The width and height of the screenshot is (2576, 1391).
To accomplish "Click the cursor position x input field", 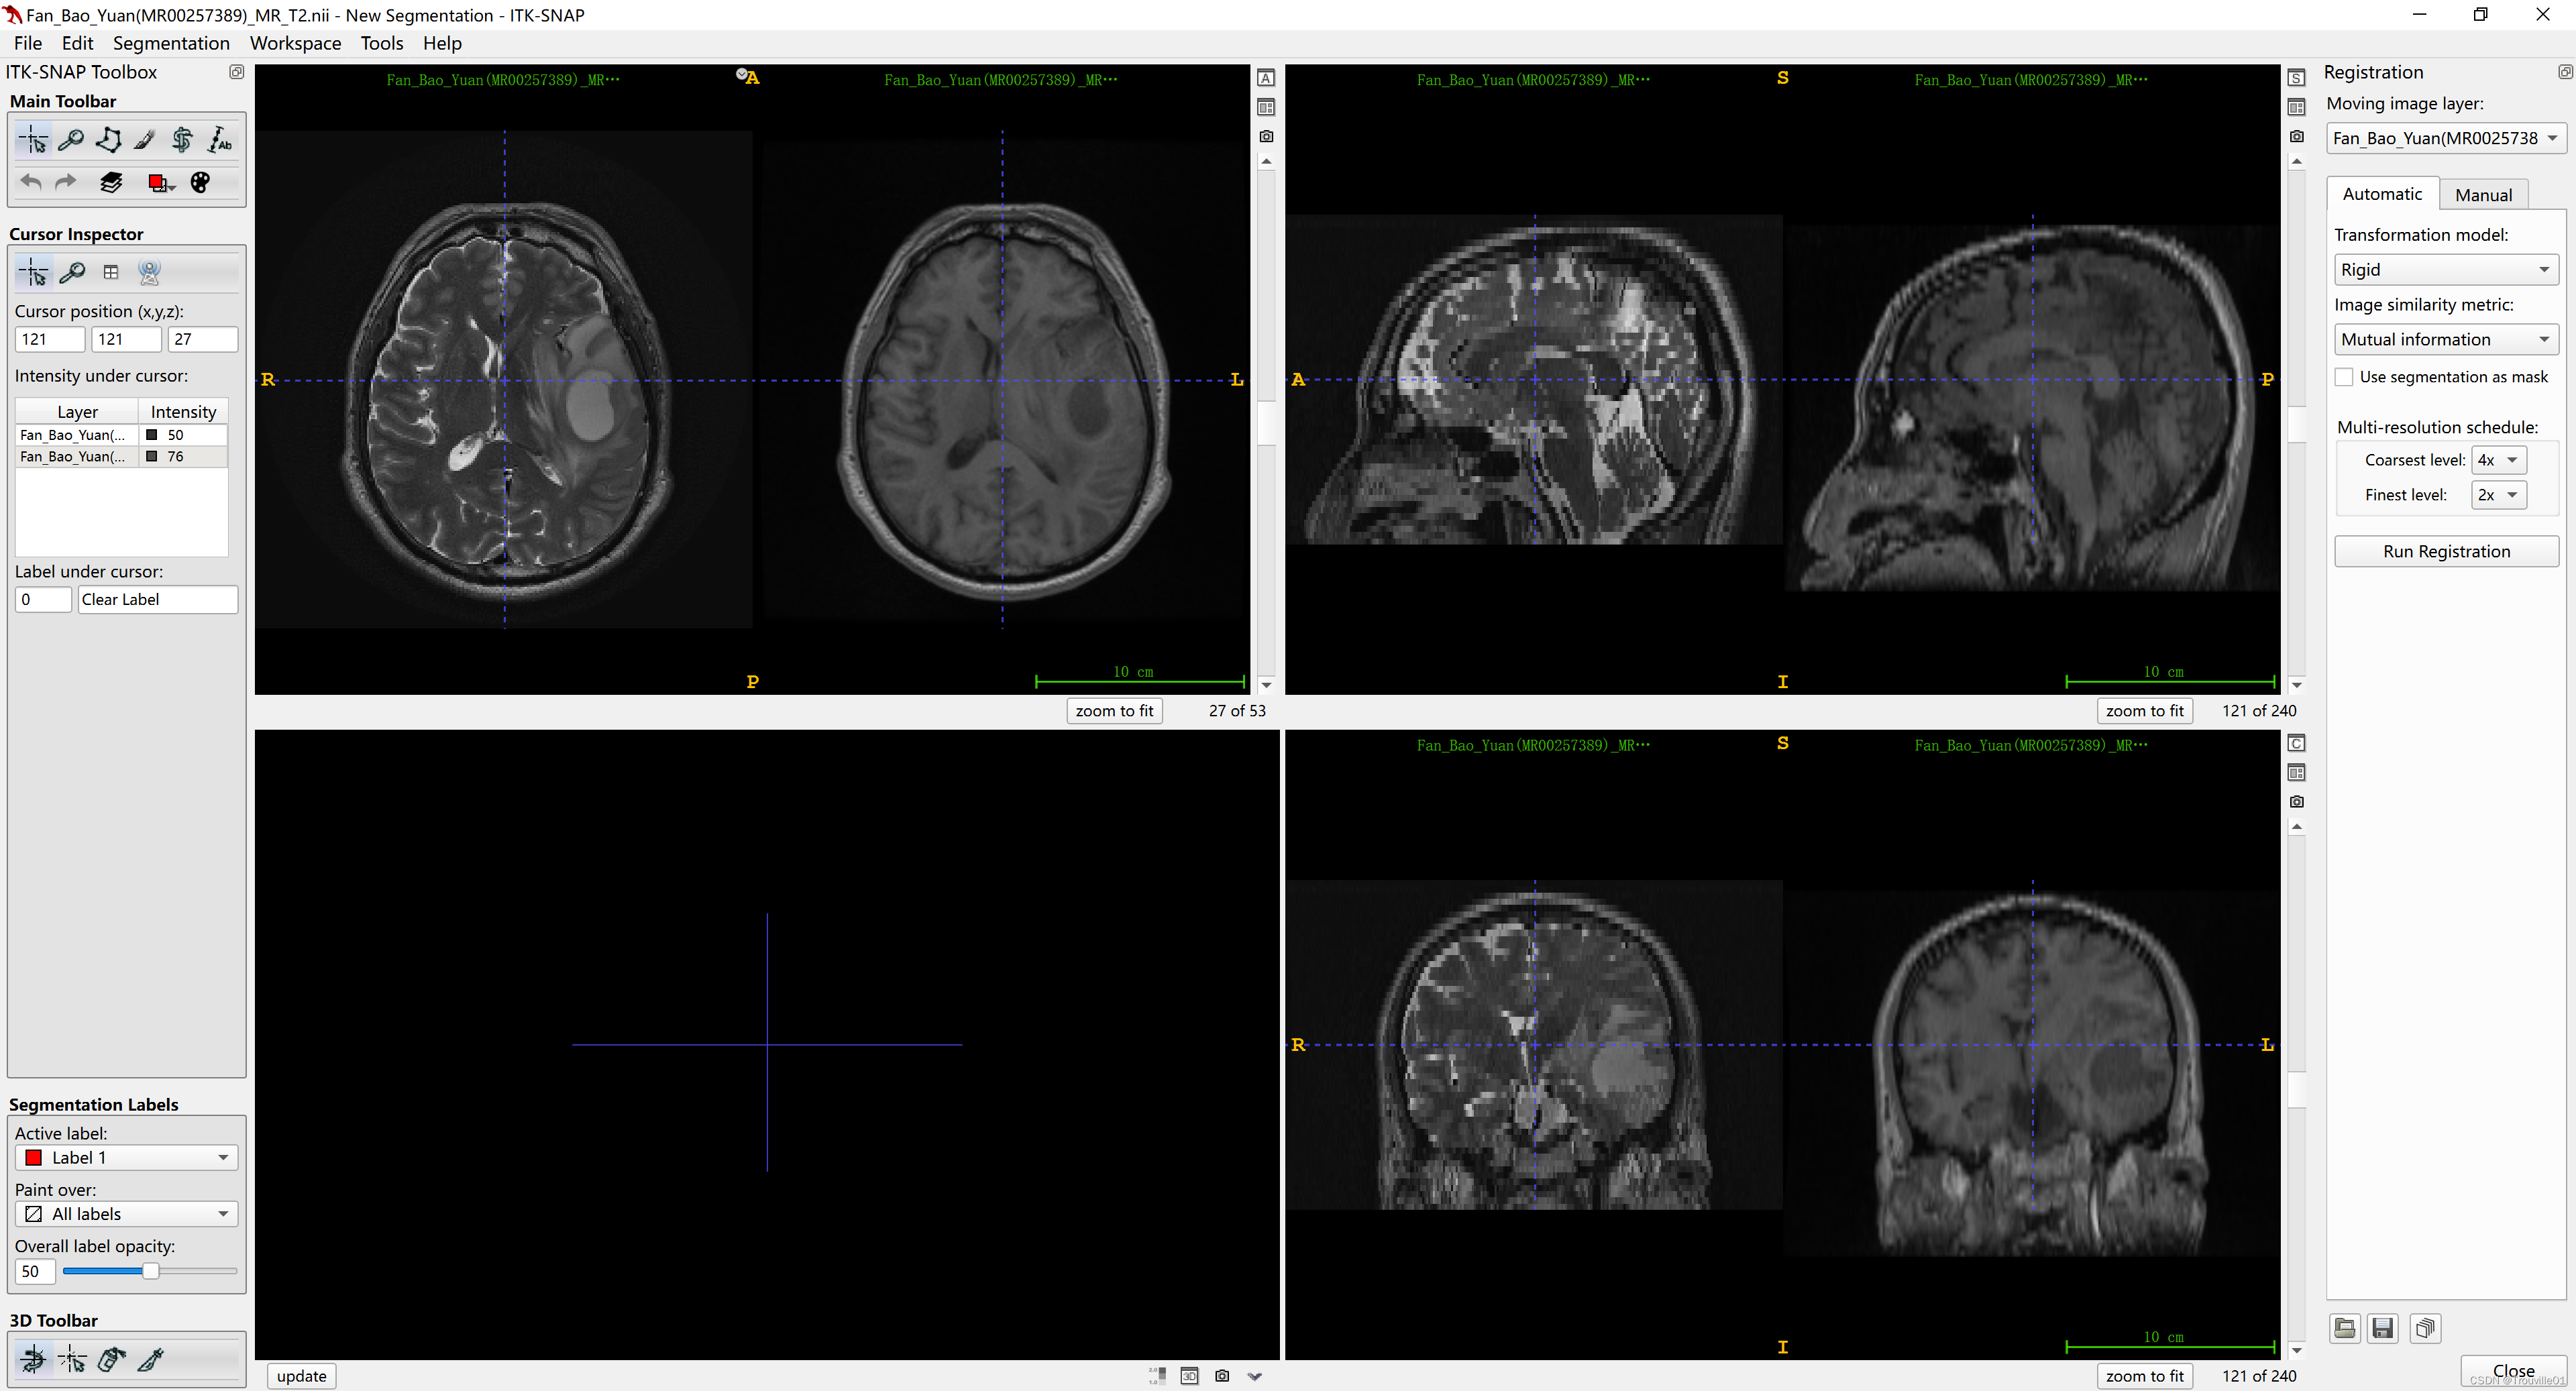I will click(x=49, y=339).
